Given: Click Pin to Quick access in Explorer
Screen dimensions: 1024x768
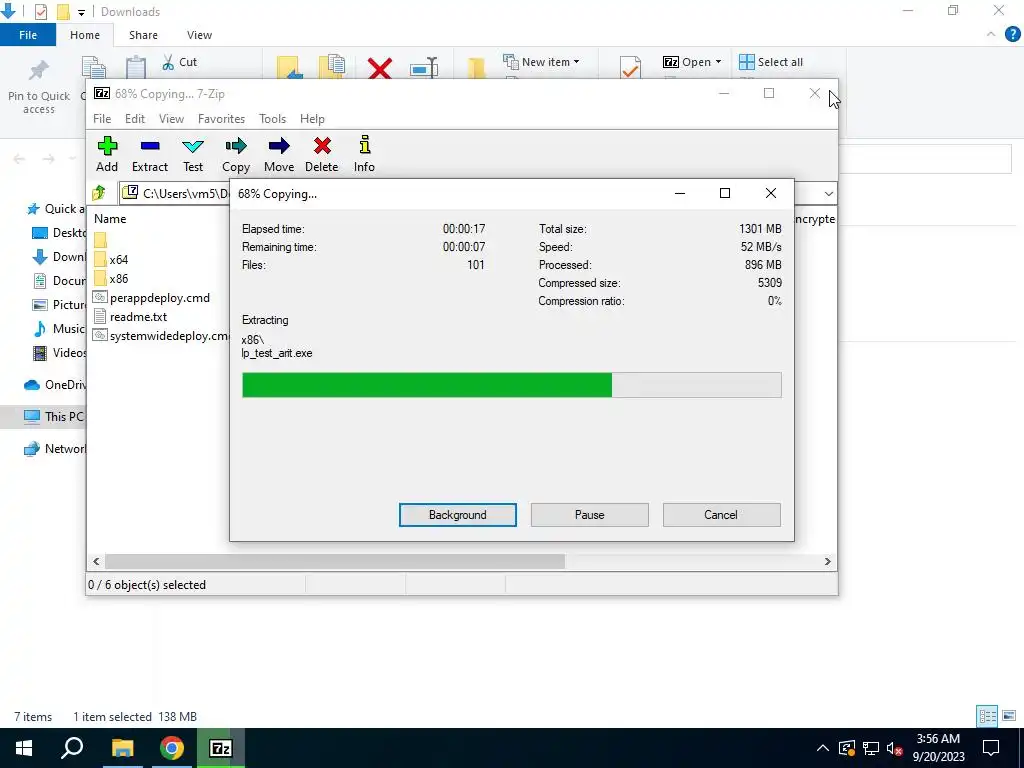Looking at the screenshot, I should [x=39, y=88].
